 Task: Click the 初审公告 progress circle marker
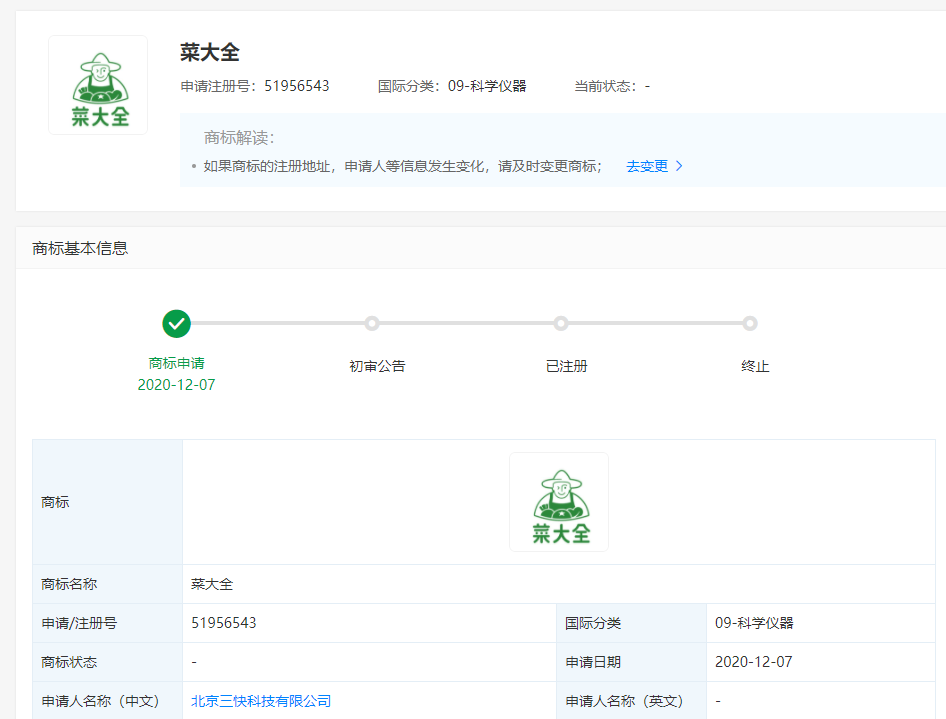(372, 323)
